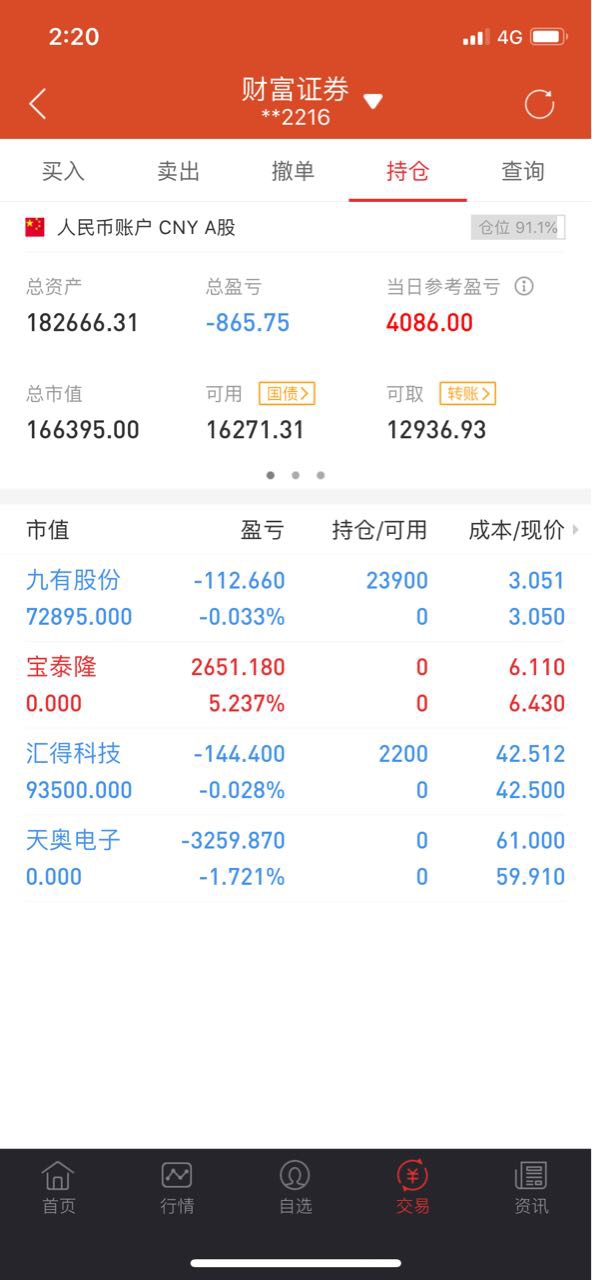Screen dimensions: 592x1280
Task: Select the 九有股份 holding row
Action: pos(296,598)
